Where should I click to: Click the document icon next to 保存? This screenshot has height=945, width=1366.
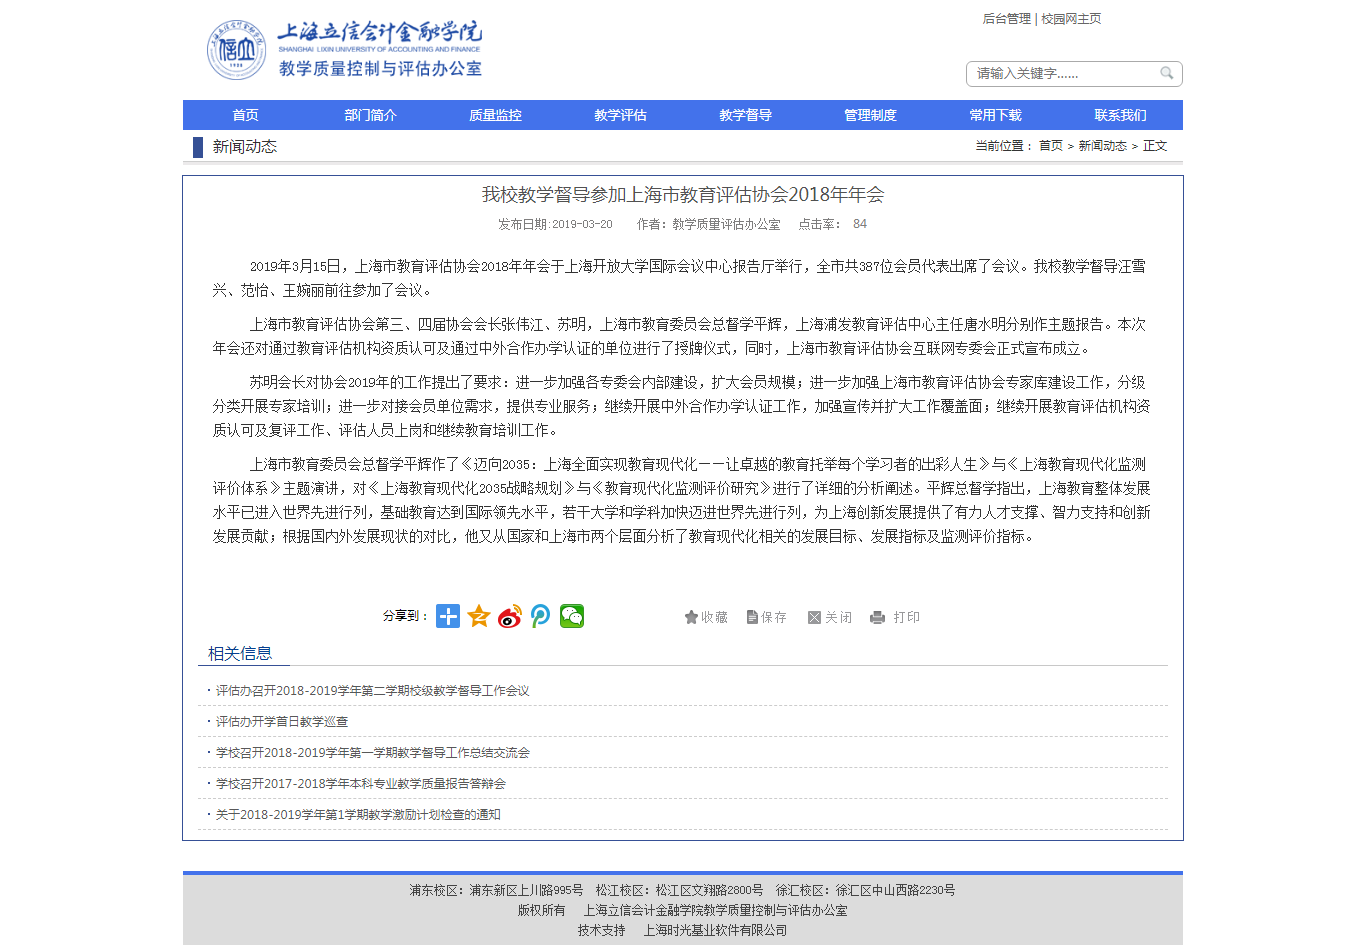752,617
